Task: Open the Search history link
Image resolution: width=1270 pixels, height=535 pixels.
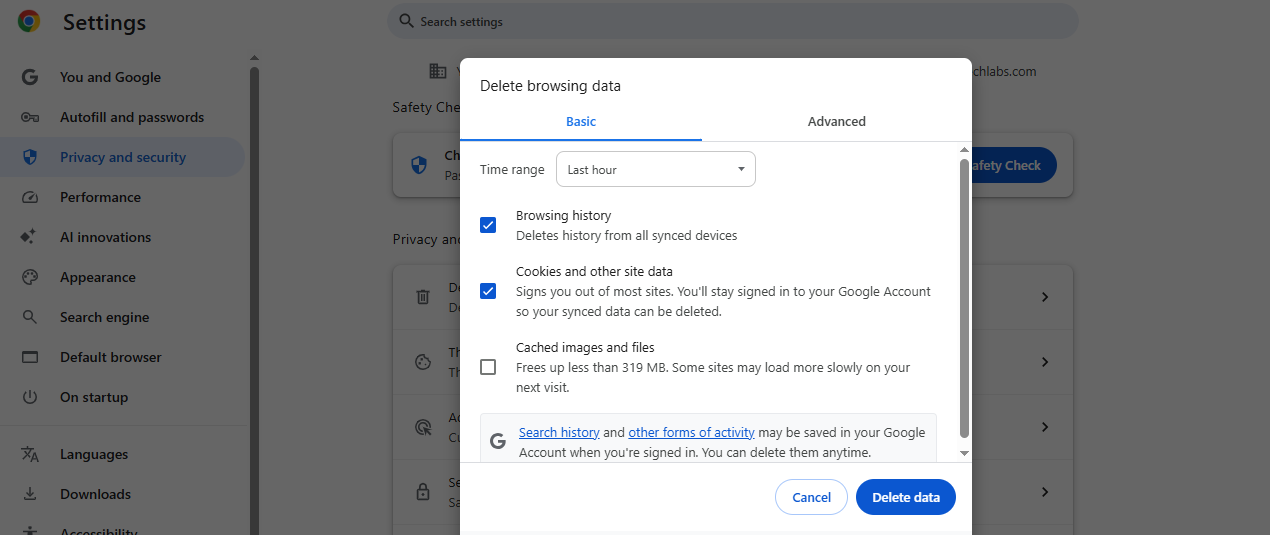Action: click(x=559, y=432)
